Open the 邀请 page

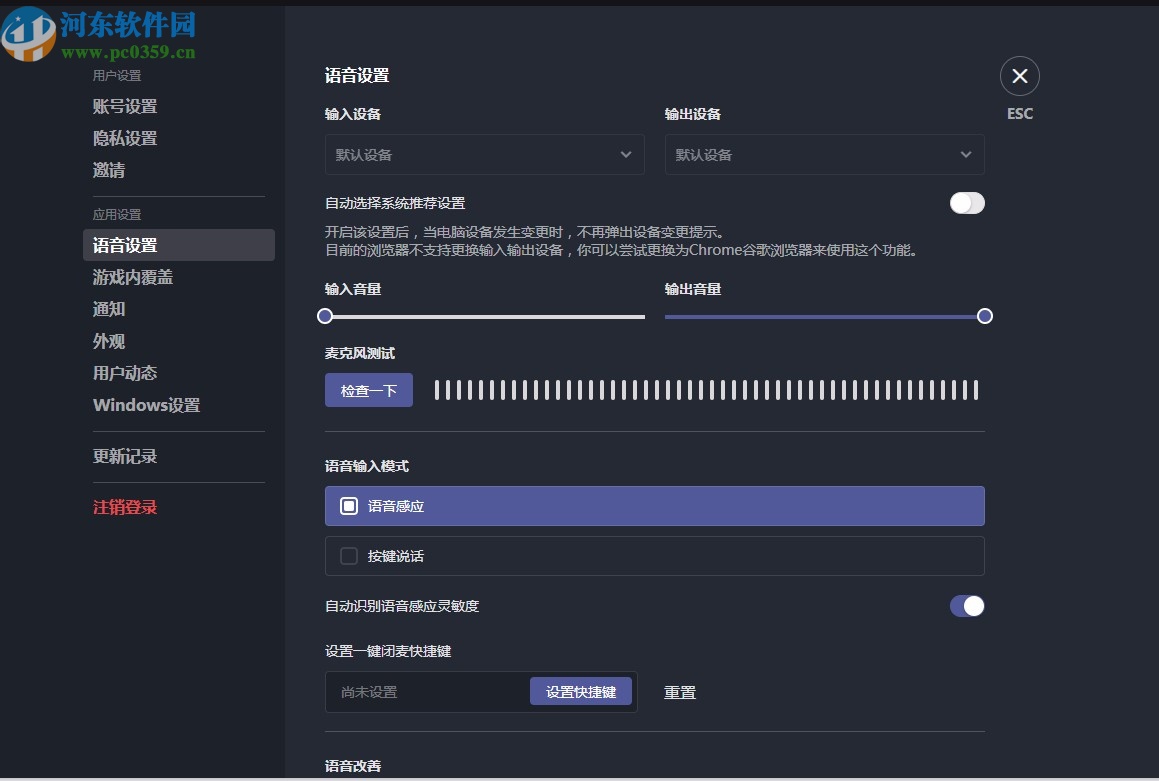point(108,170)
